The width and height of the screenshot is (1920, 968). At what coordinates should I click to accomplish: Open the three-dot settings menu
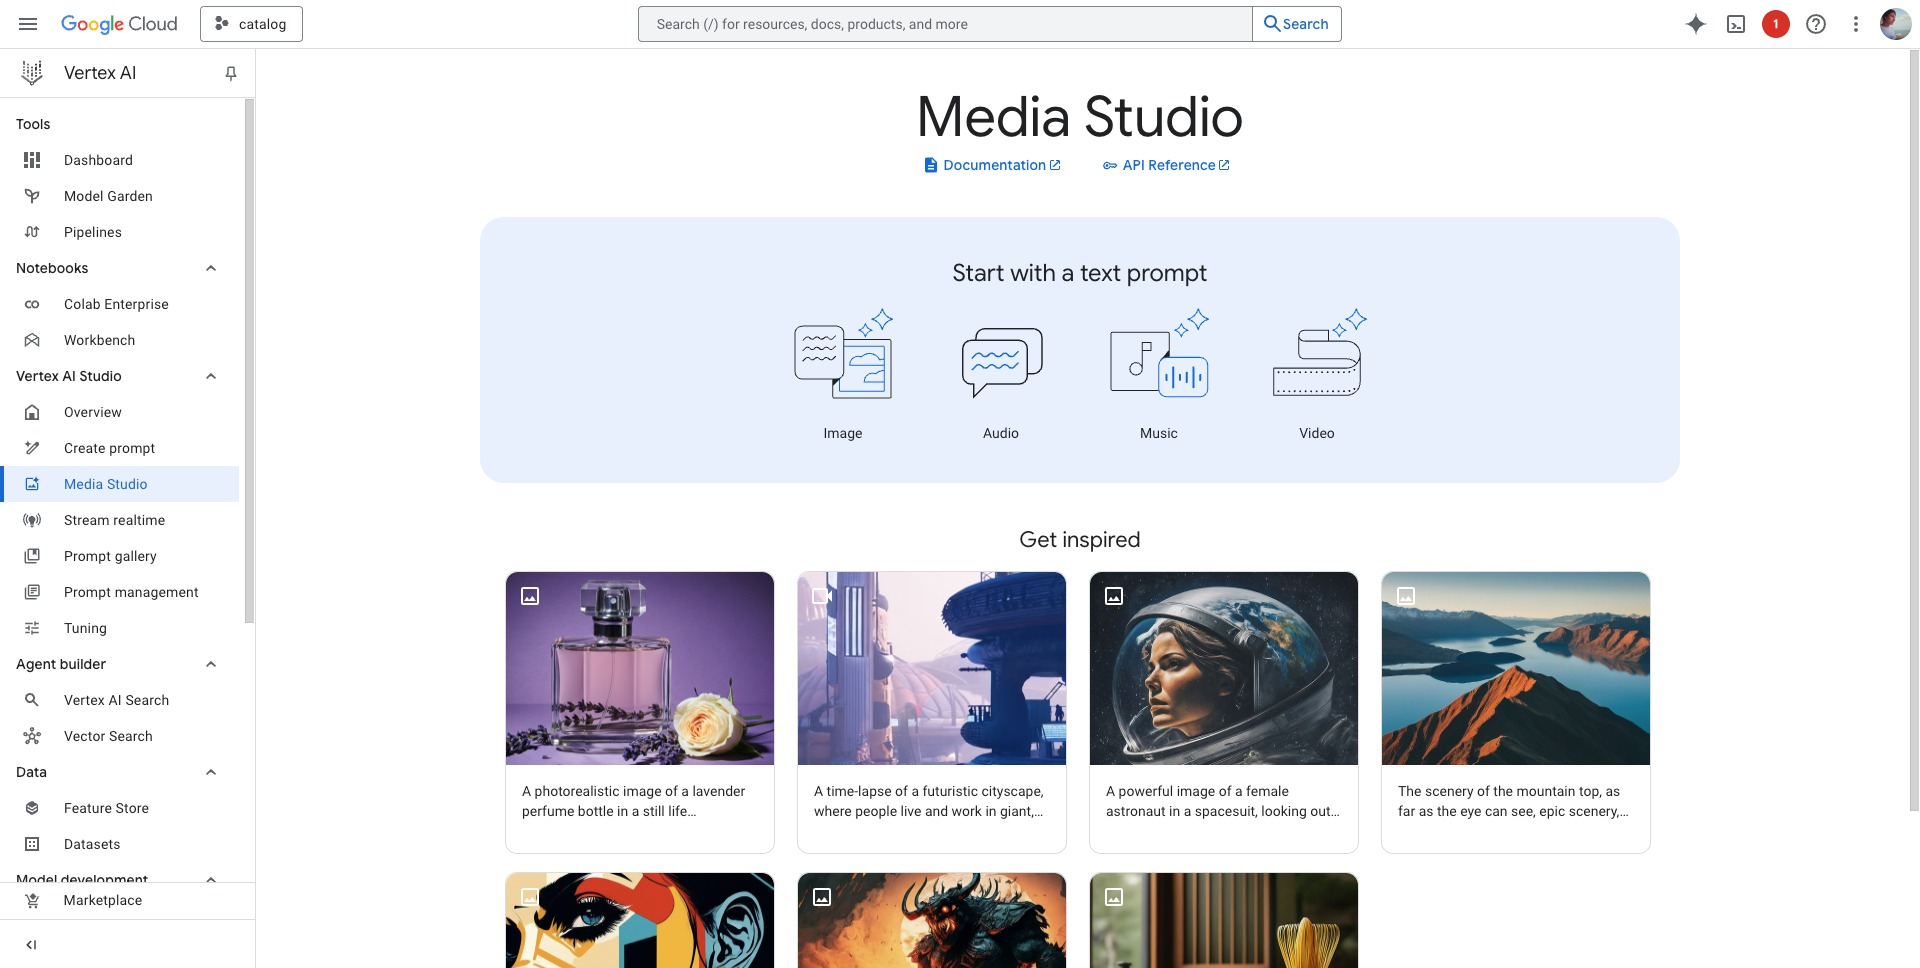point(1856,24)
